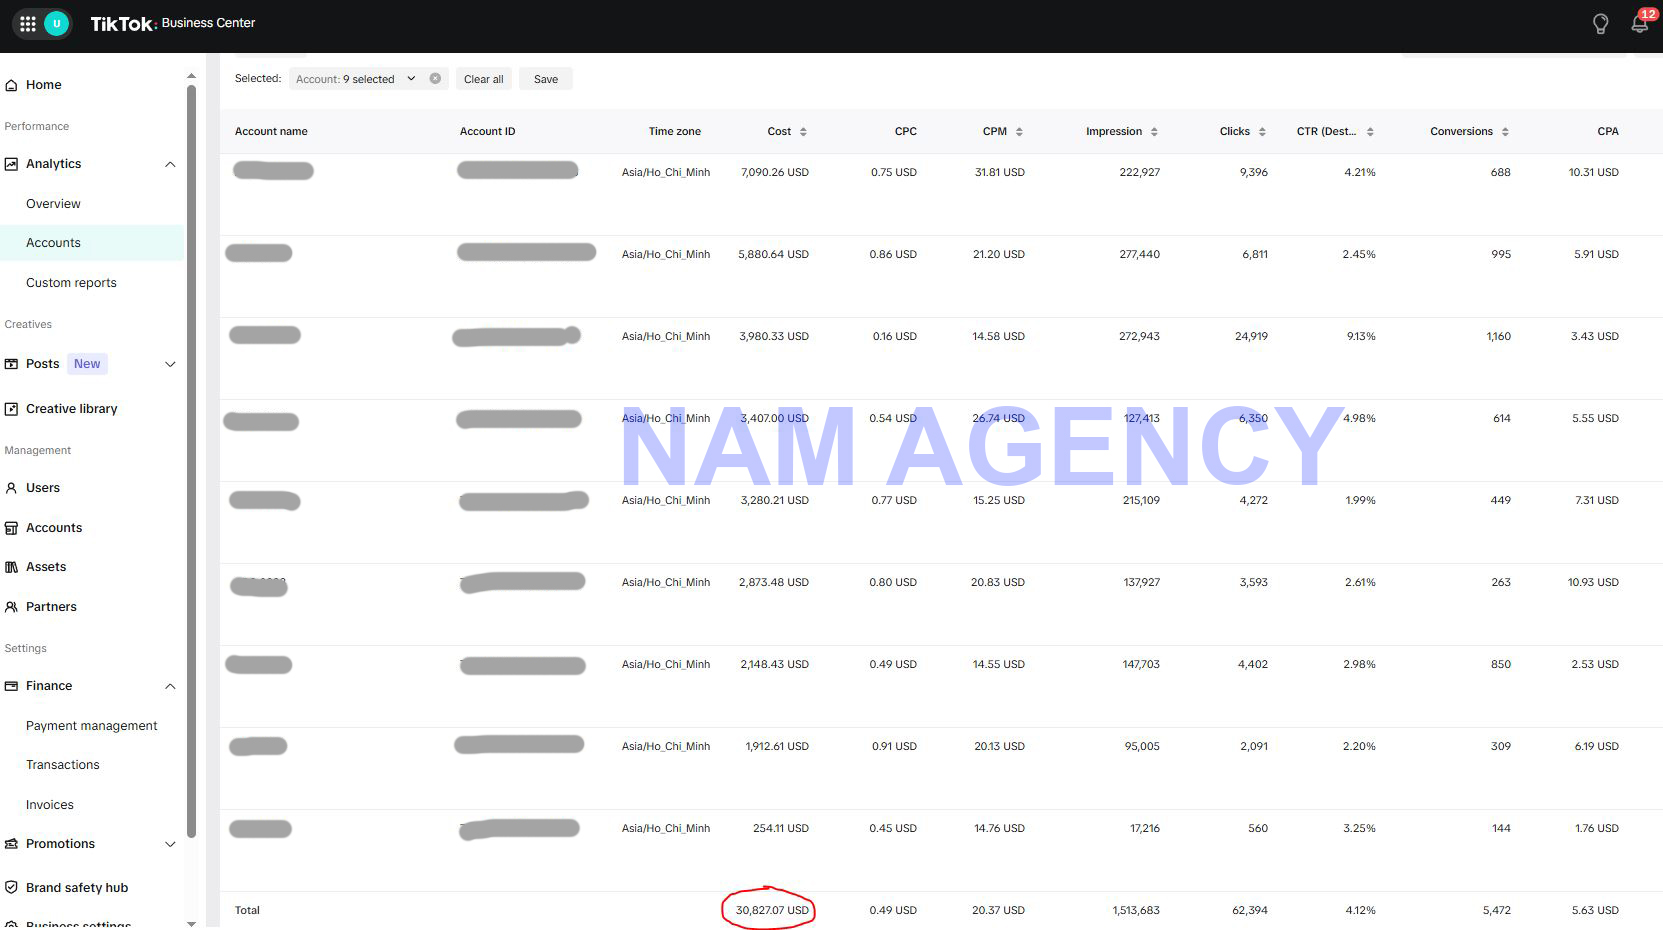Click conversions value 850
1663x930 pixels.
click(x=1501, y=665)
